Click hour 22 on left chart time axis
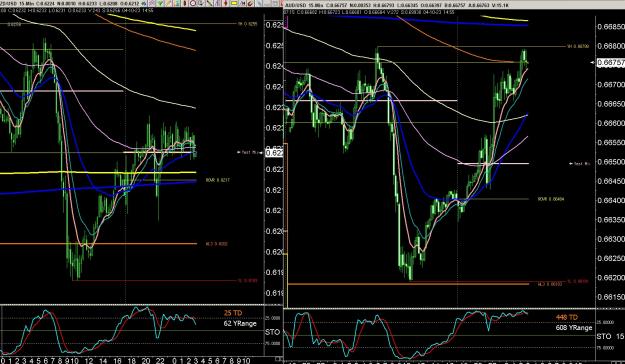This screenshot has height=364, width=625. (160, 361)
